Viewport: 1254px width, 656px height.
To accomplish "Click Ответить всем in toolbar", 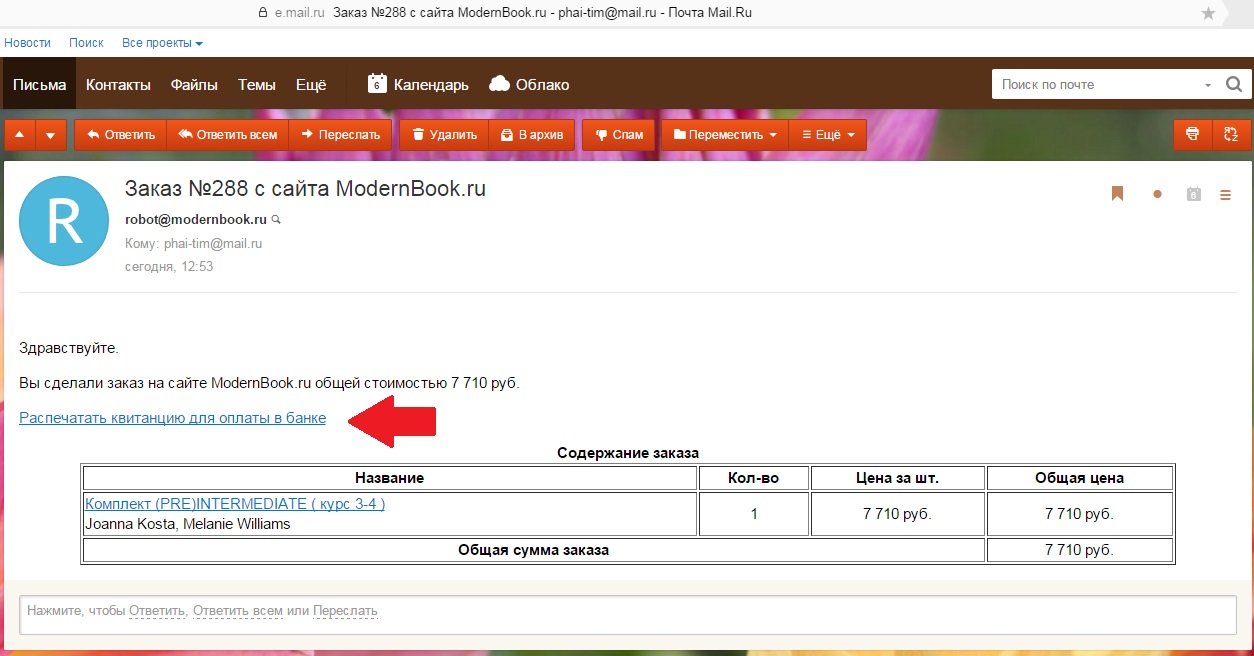I will 227,134.
